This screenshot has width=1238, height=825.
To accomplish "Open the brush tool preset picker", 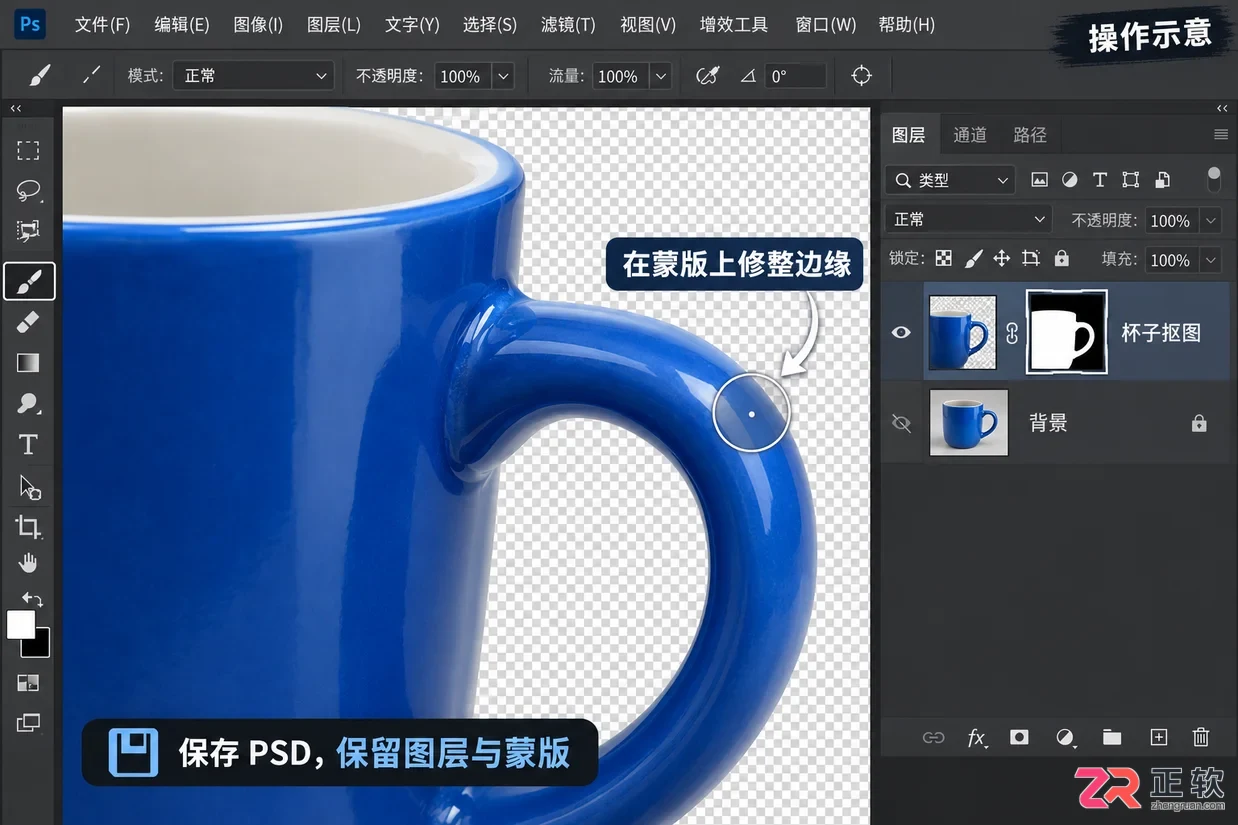I will [x=38, y=75].
